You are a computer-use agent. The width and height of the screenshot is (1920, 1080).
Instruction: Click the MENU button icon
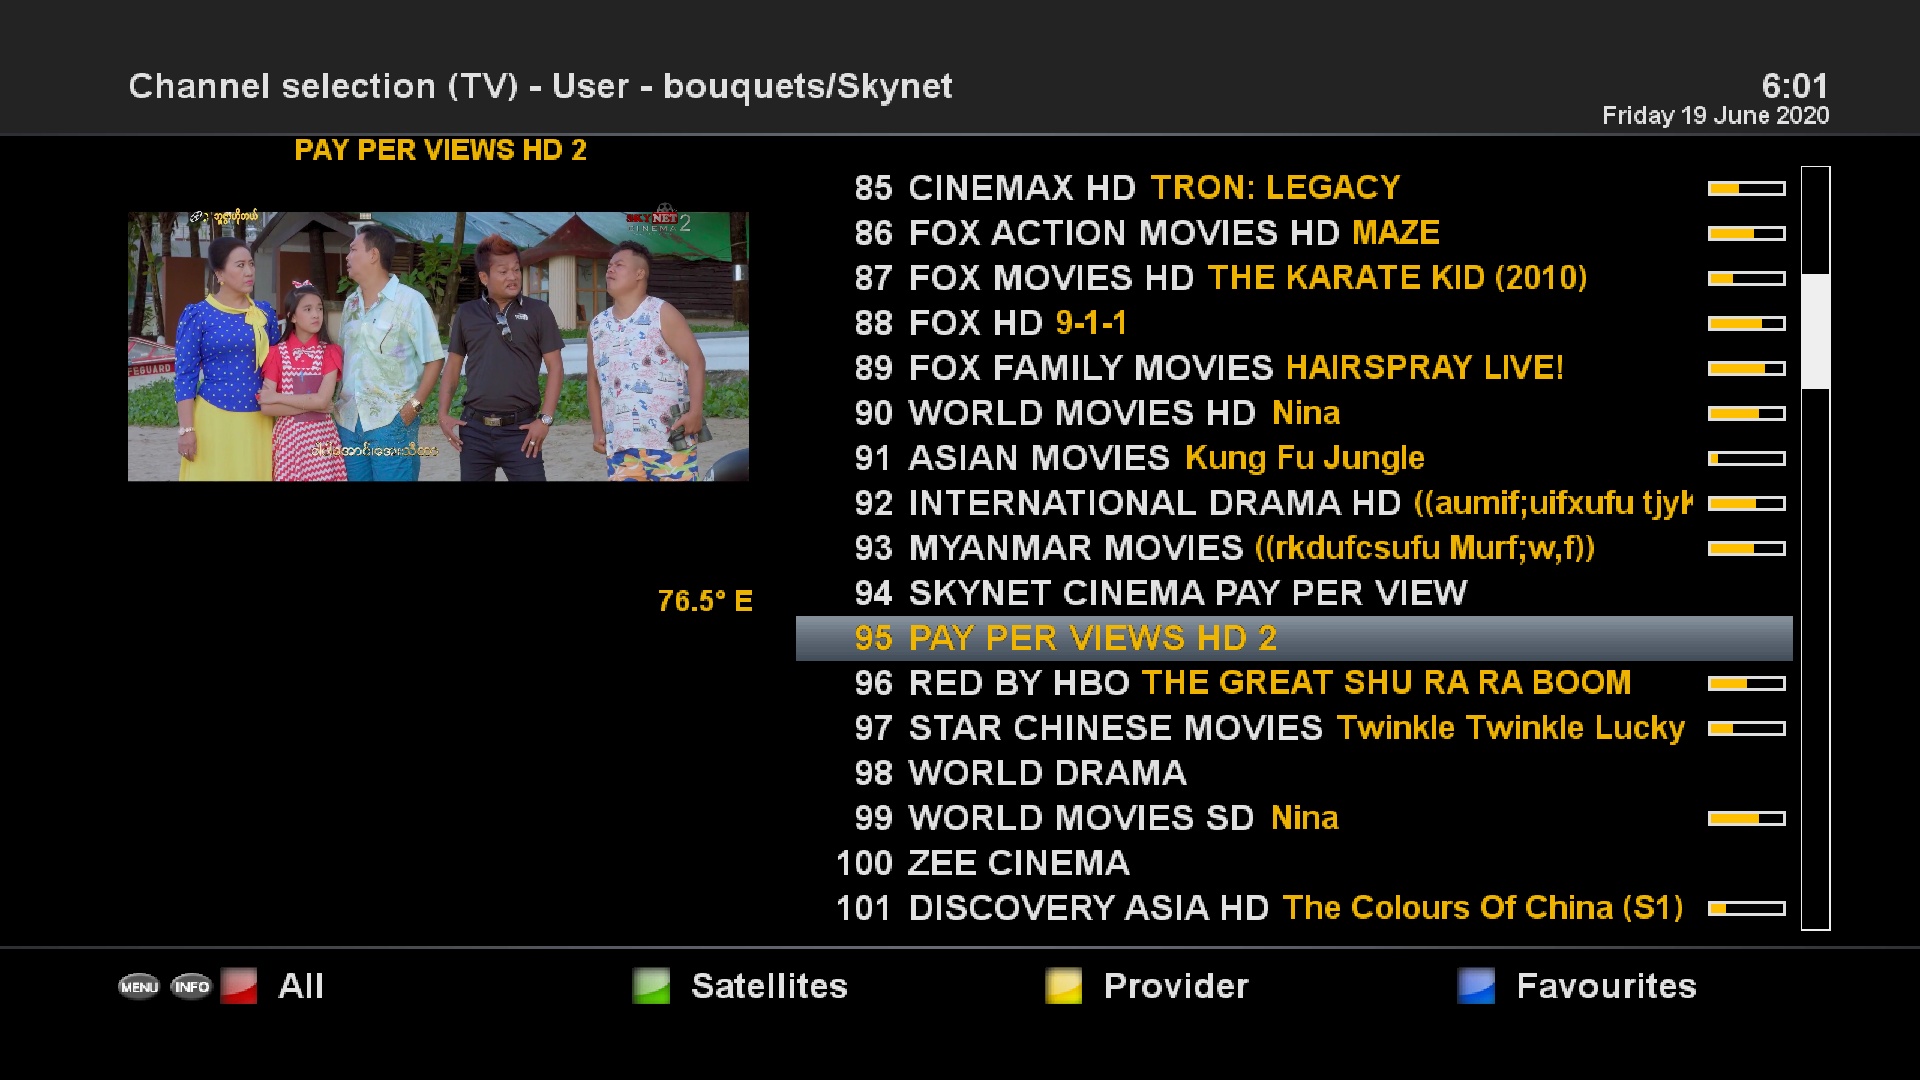click(x=139, y=987)
